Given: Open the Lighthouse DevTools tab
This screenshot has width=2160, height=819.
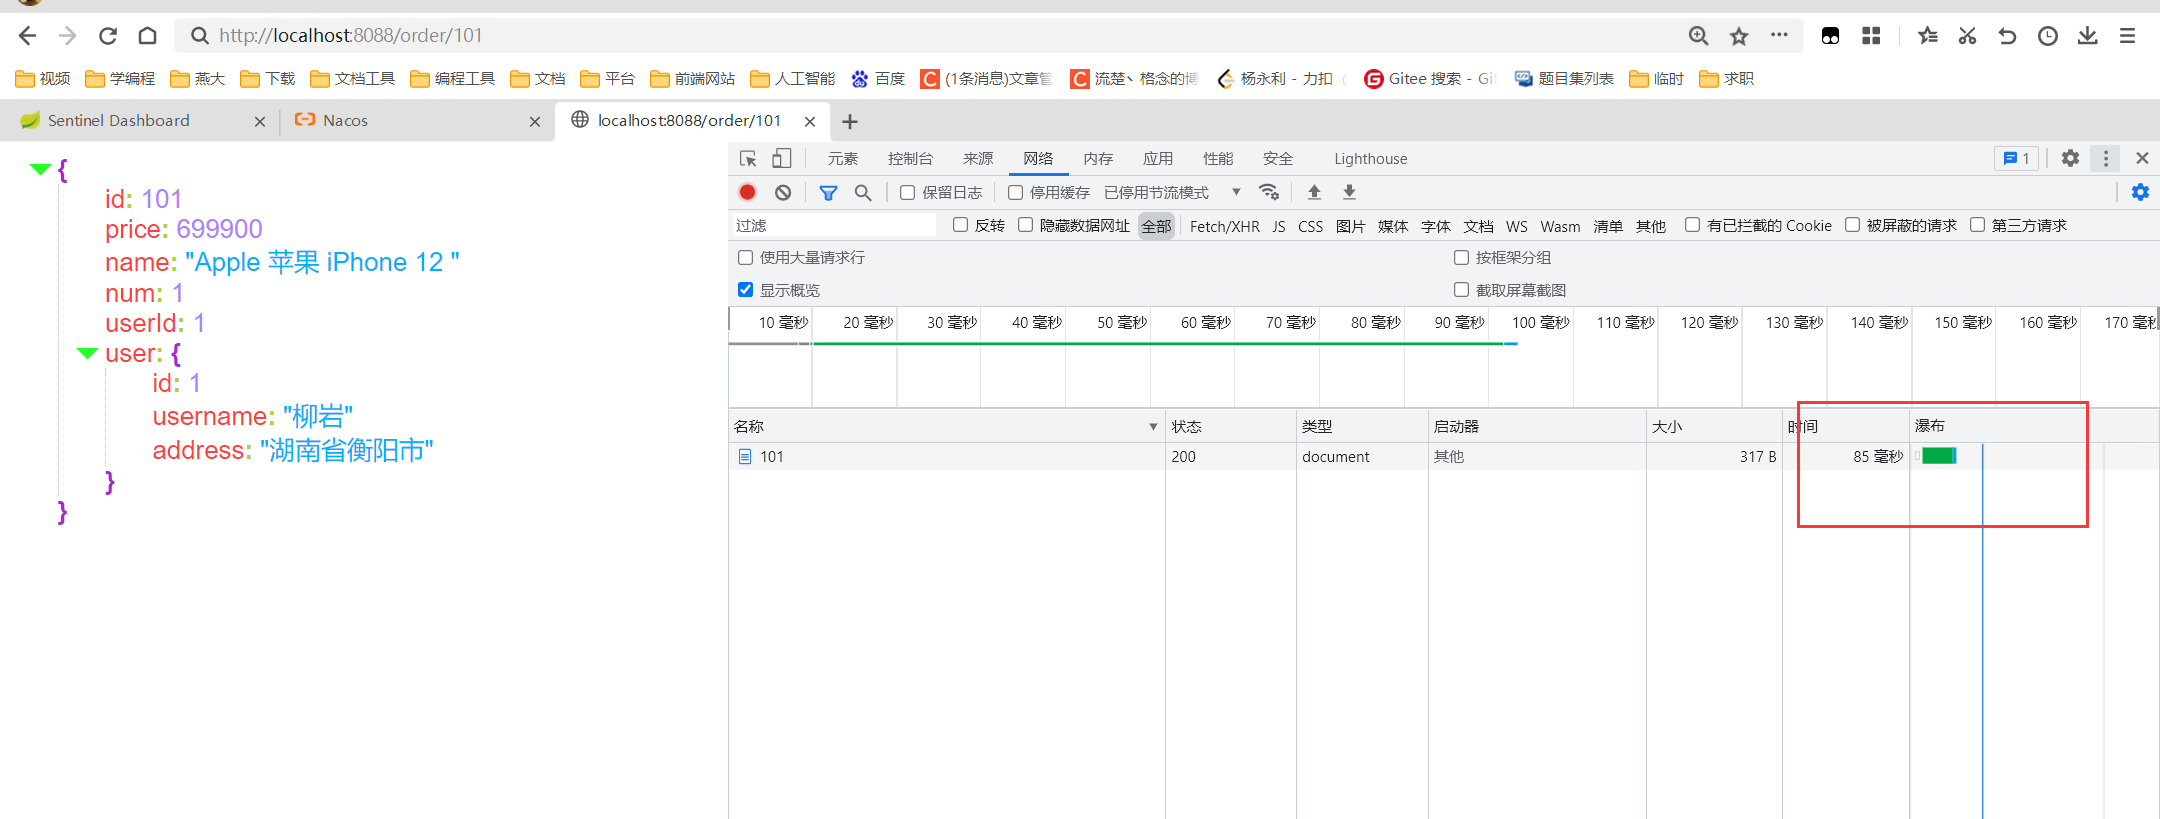Looking at the screenshot, I should coord(1370,159).
